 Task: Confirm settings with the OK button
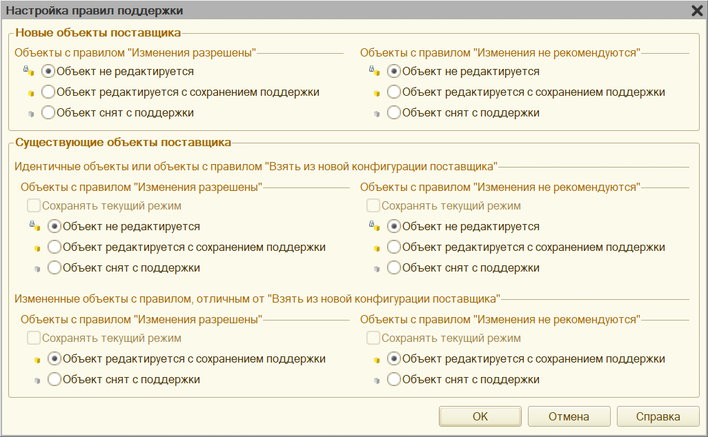[480, 416]
